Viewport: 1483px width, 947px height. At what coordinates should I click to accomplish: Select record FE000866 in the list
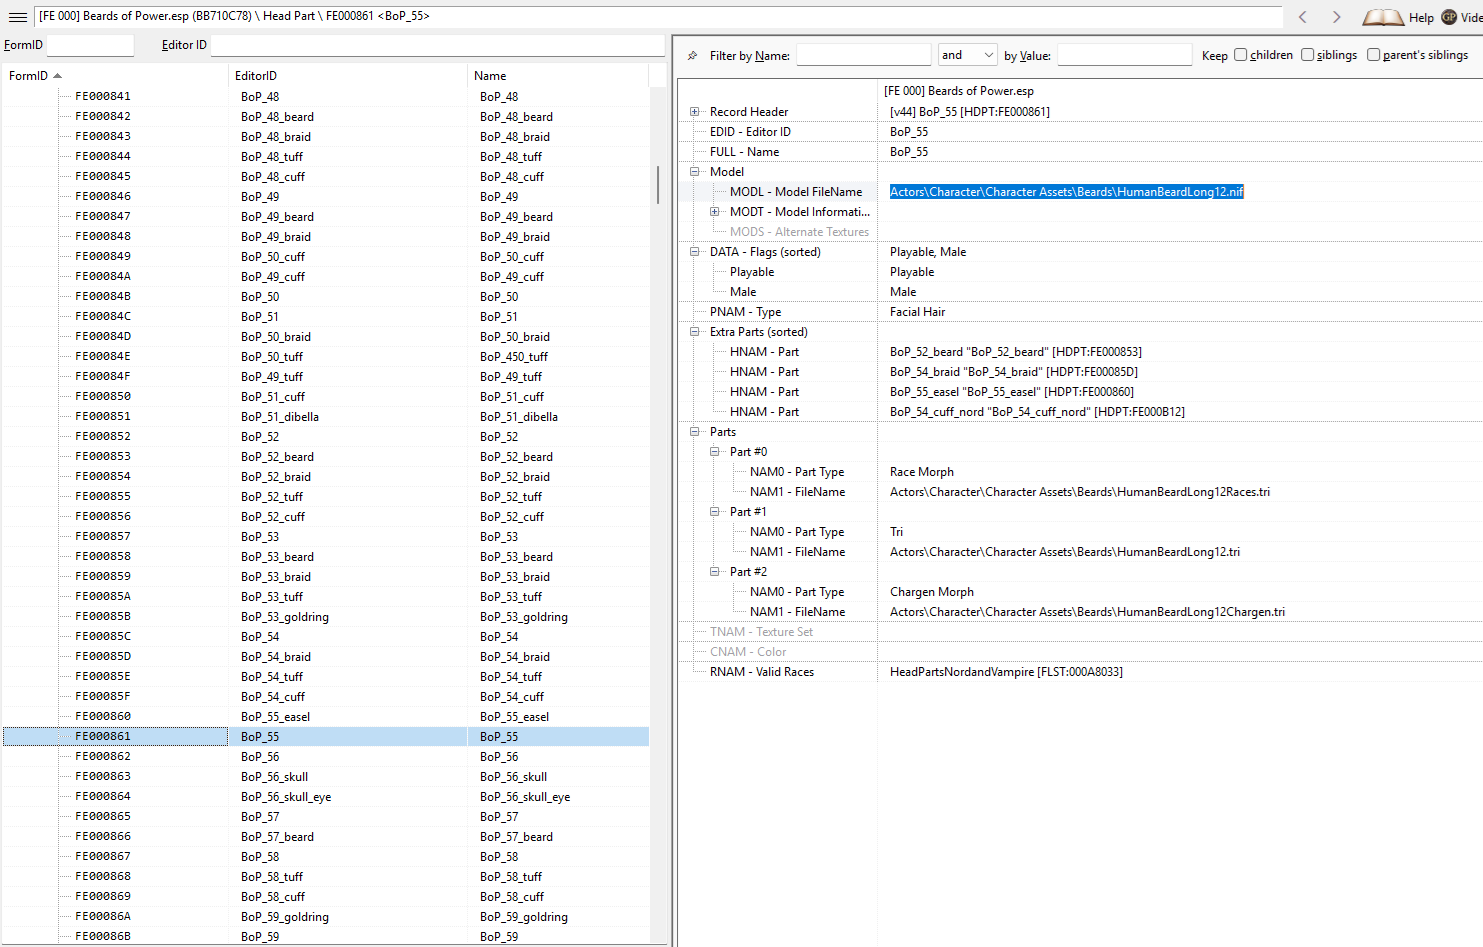click(x=325, y=836)
